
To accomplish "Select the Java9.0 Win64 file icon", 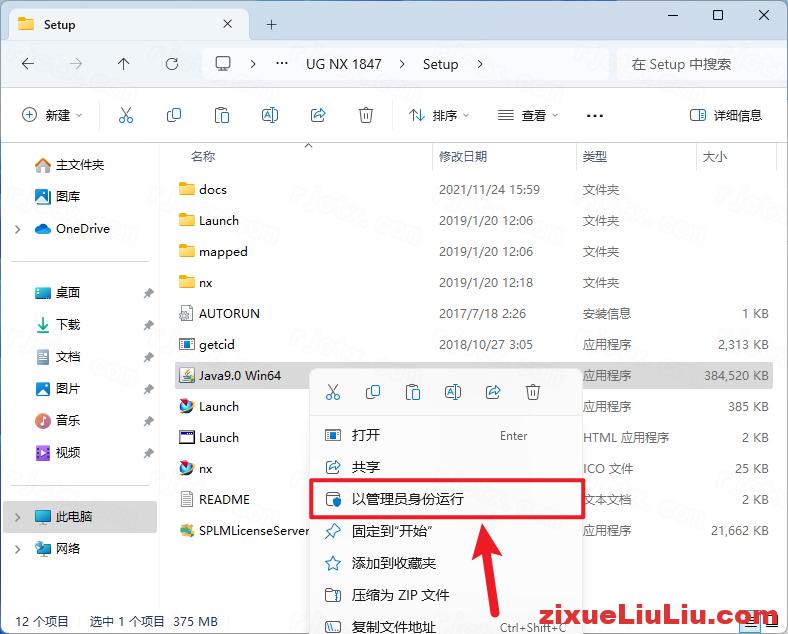I will (x=187, y=375).
